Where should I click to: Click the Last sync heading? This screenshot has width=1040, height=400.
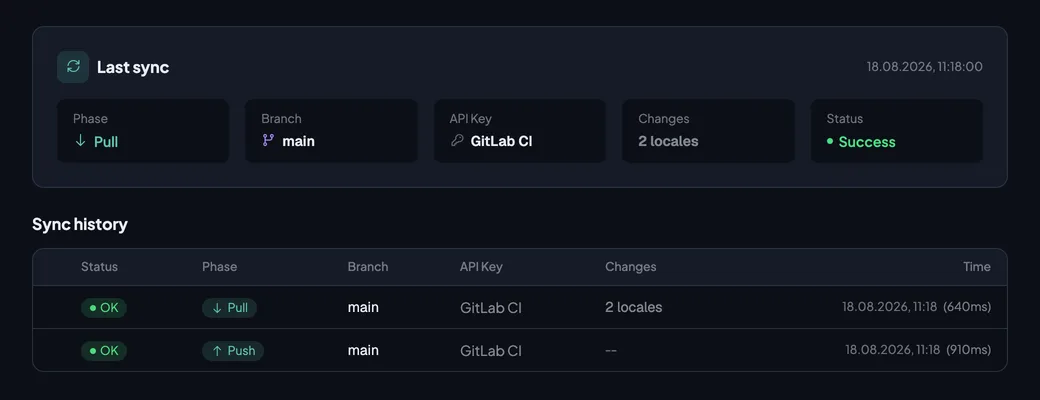[133, 67]
